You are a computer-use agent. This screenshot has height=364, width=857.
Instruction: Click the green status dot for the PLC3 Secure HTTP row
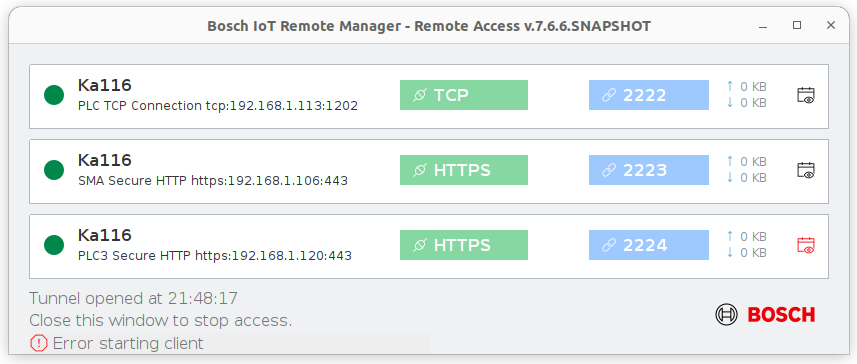click(x=54, y=245)
